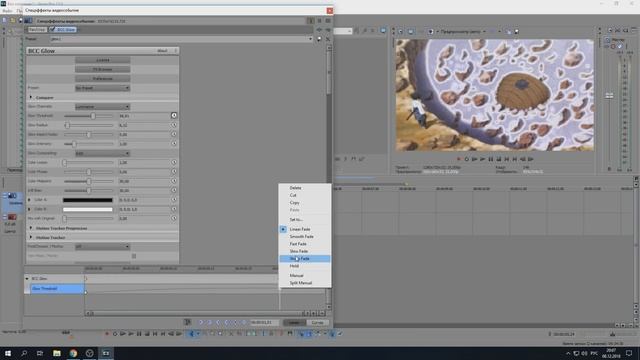The height and width of the screenshot is (360, 640).
Task: Click the FX Browser button
Action: click(102, 69)
